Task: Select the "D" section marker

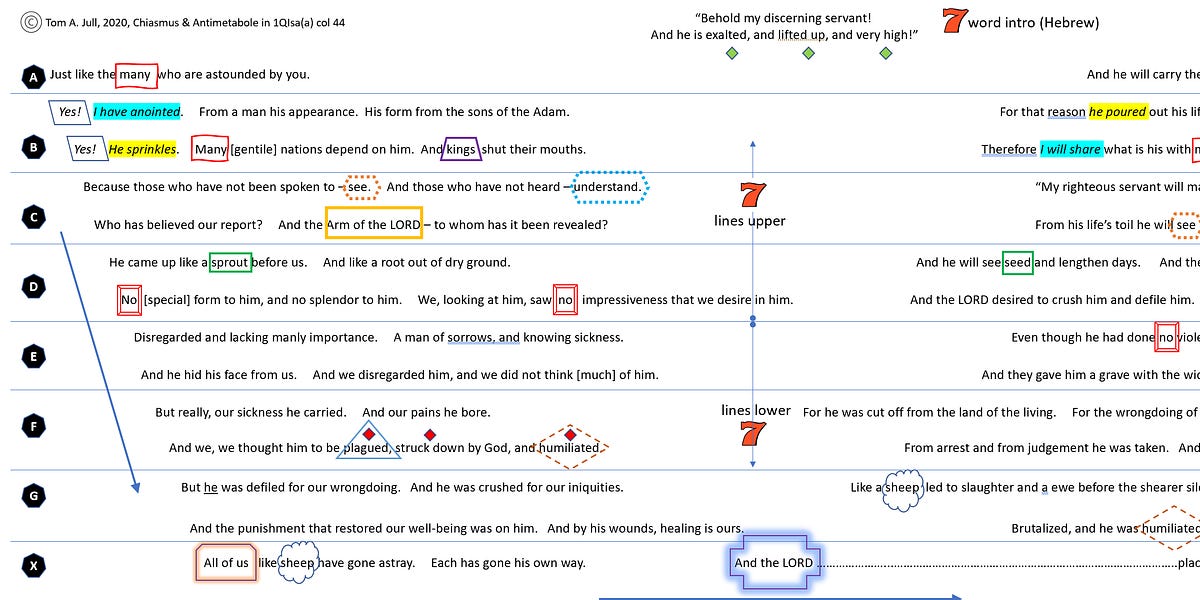Action: coord(34,285)
